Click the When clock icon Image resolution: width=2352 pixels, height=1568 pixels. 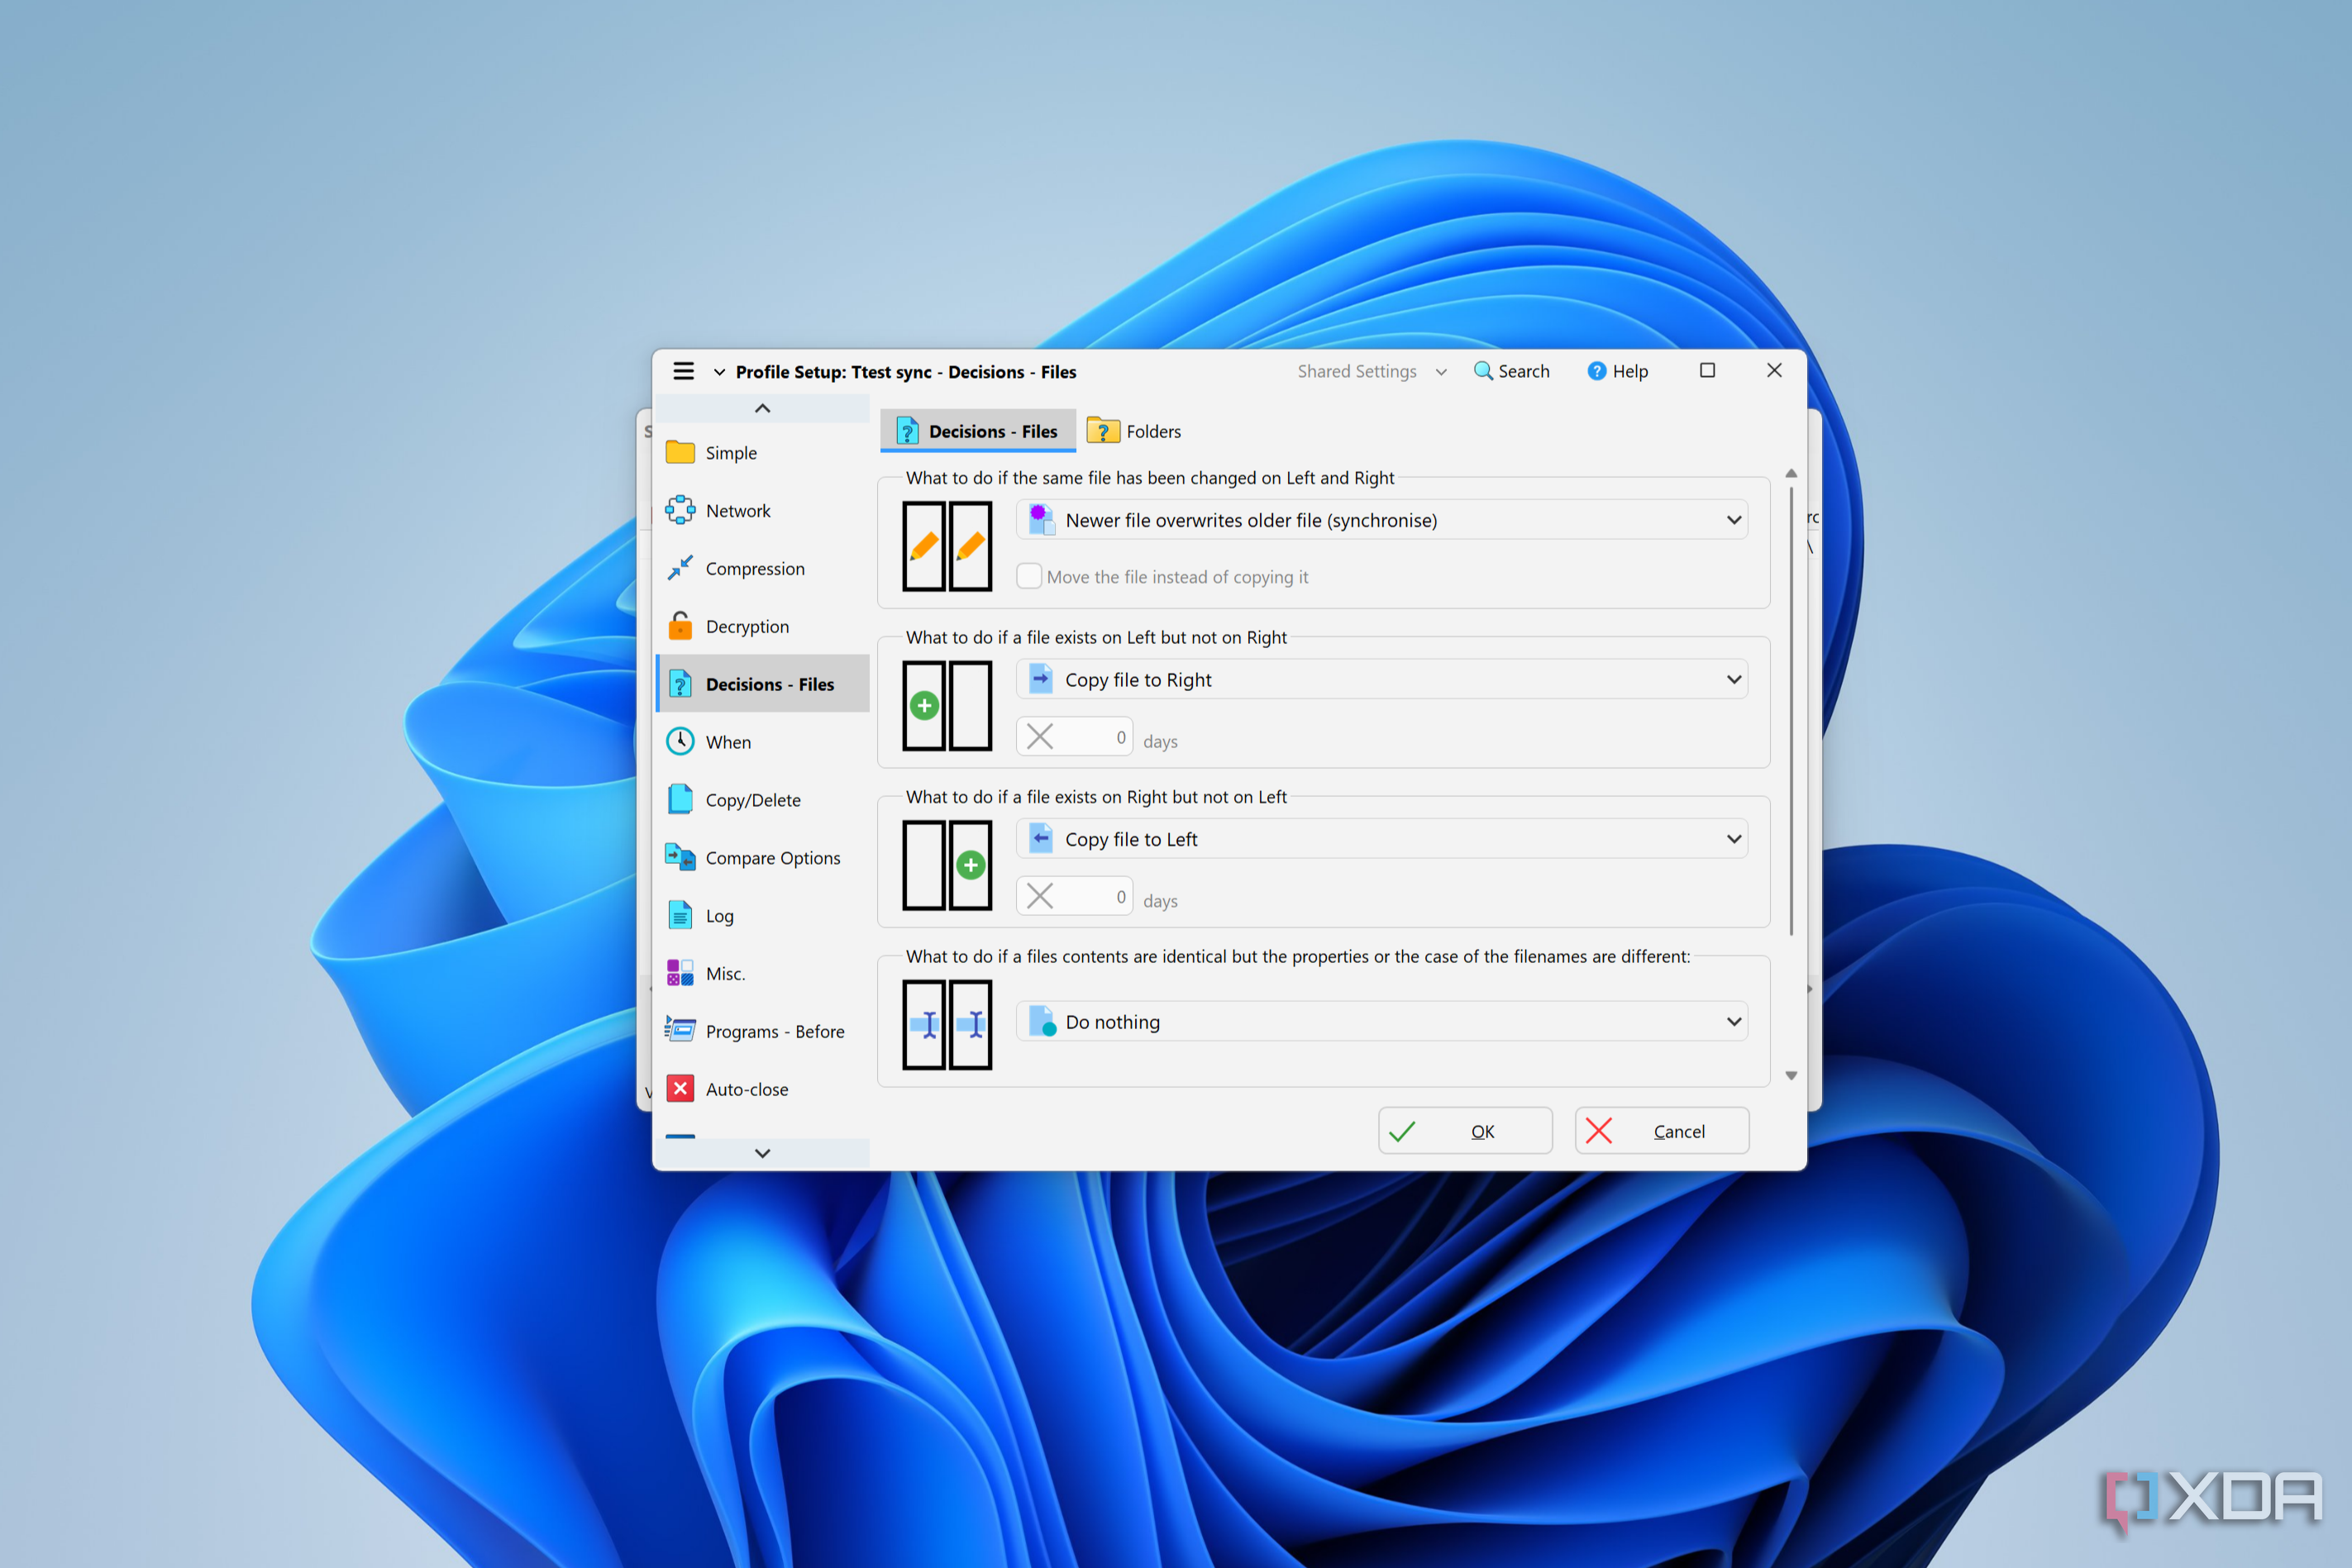[x=681, y=741]
